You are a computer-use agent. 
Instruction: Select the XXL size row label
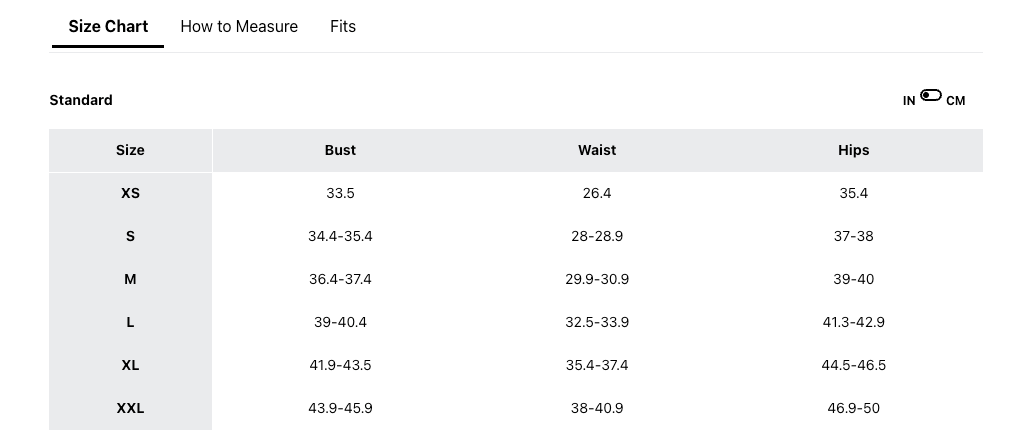130,408
